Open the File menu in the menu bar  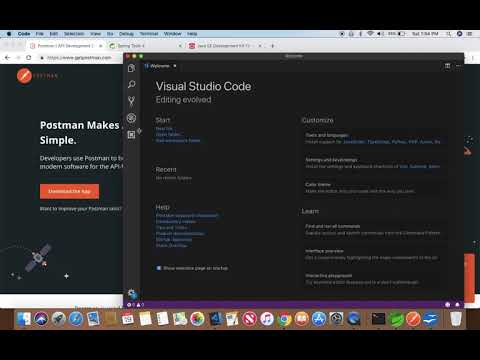click(39, 34)
